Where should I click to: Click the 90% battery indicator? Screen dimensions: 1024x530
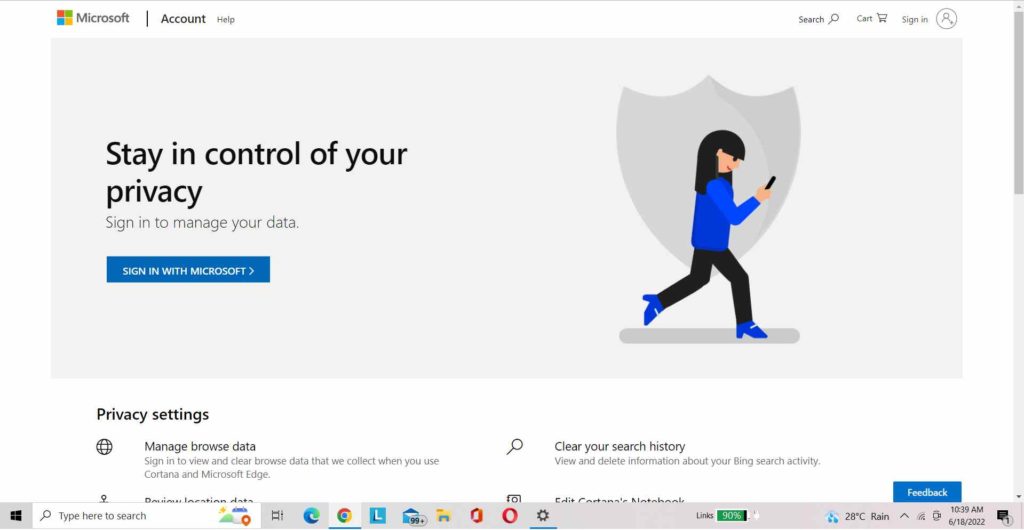point(731,516)
